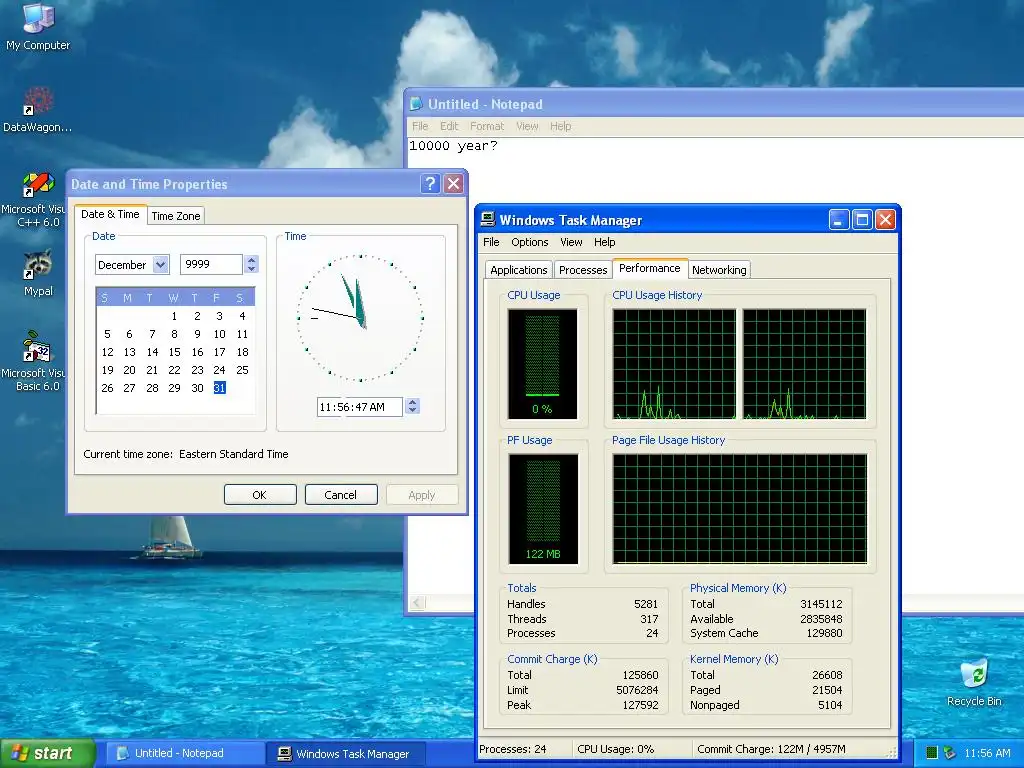The image size is (1024, 768).
Task: Open the Networking tab in Task Manager
Action: pos(719,270)
